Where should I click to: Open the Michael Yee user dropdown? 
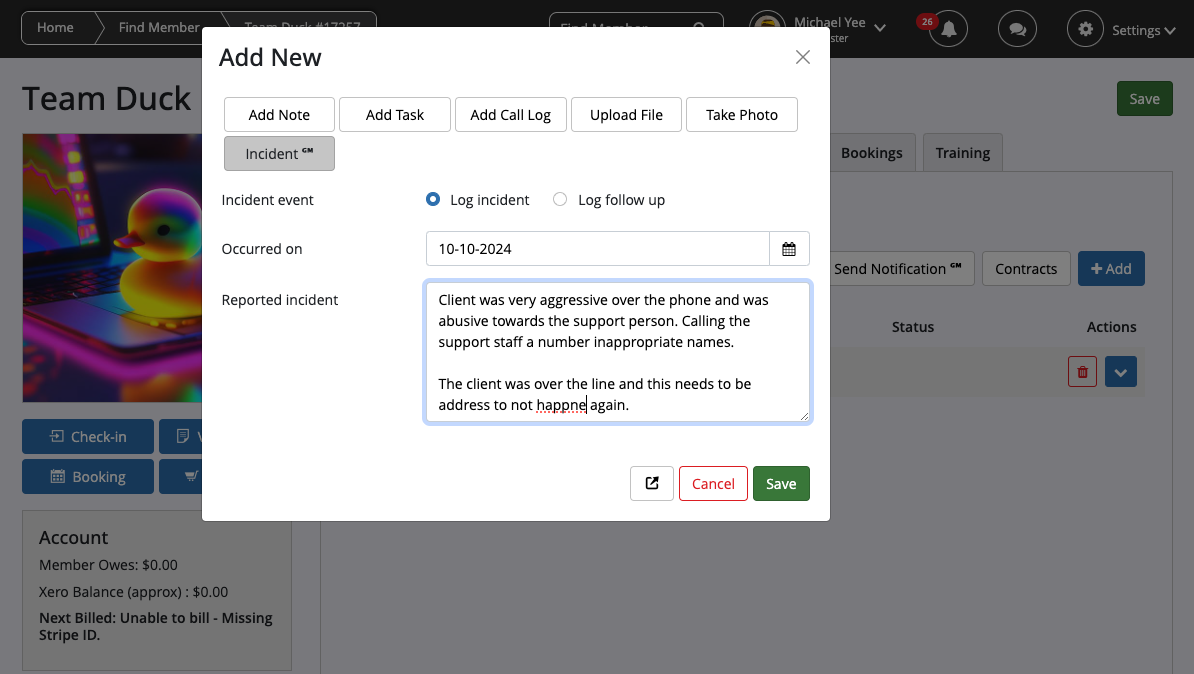tap(880, 28)
